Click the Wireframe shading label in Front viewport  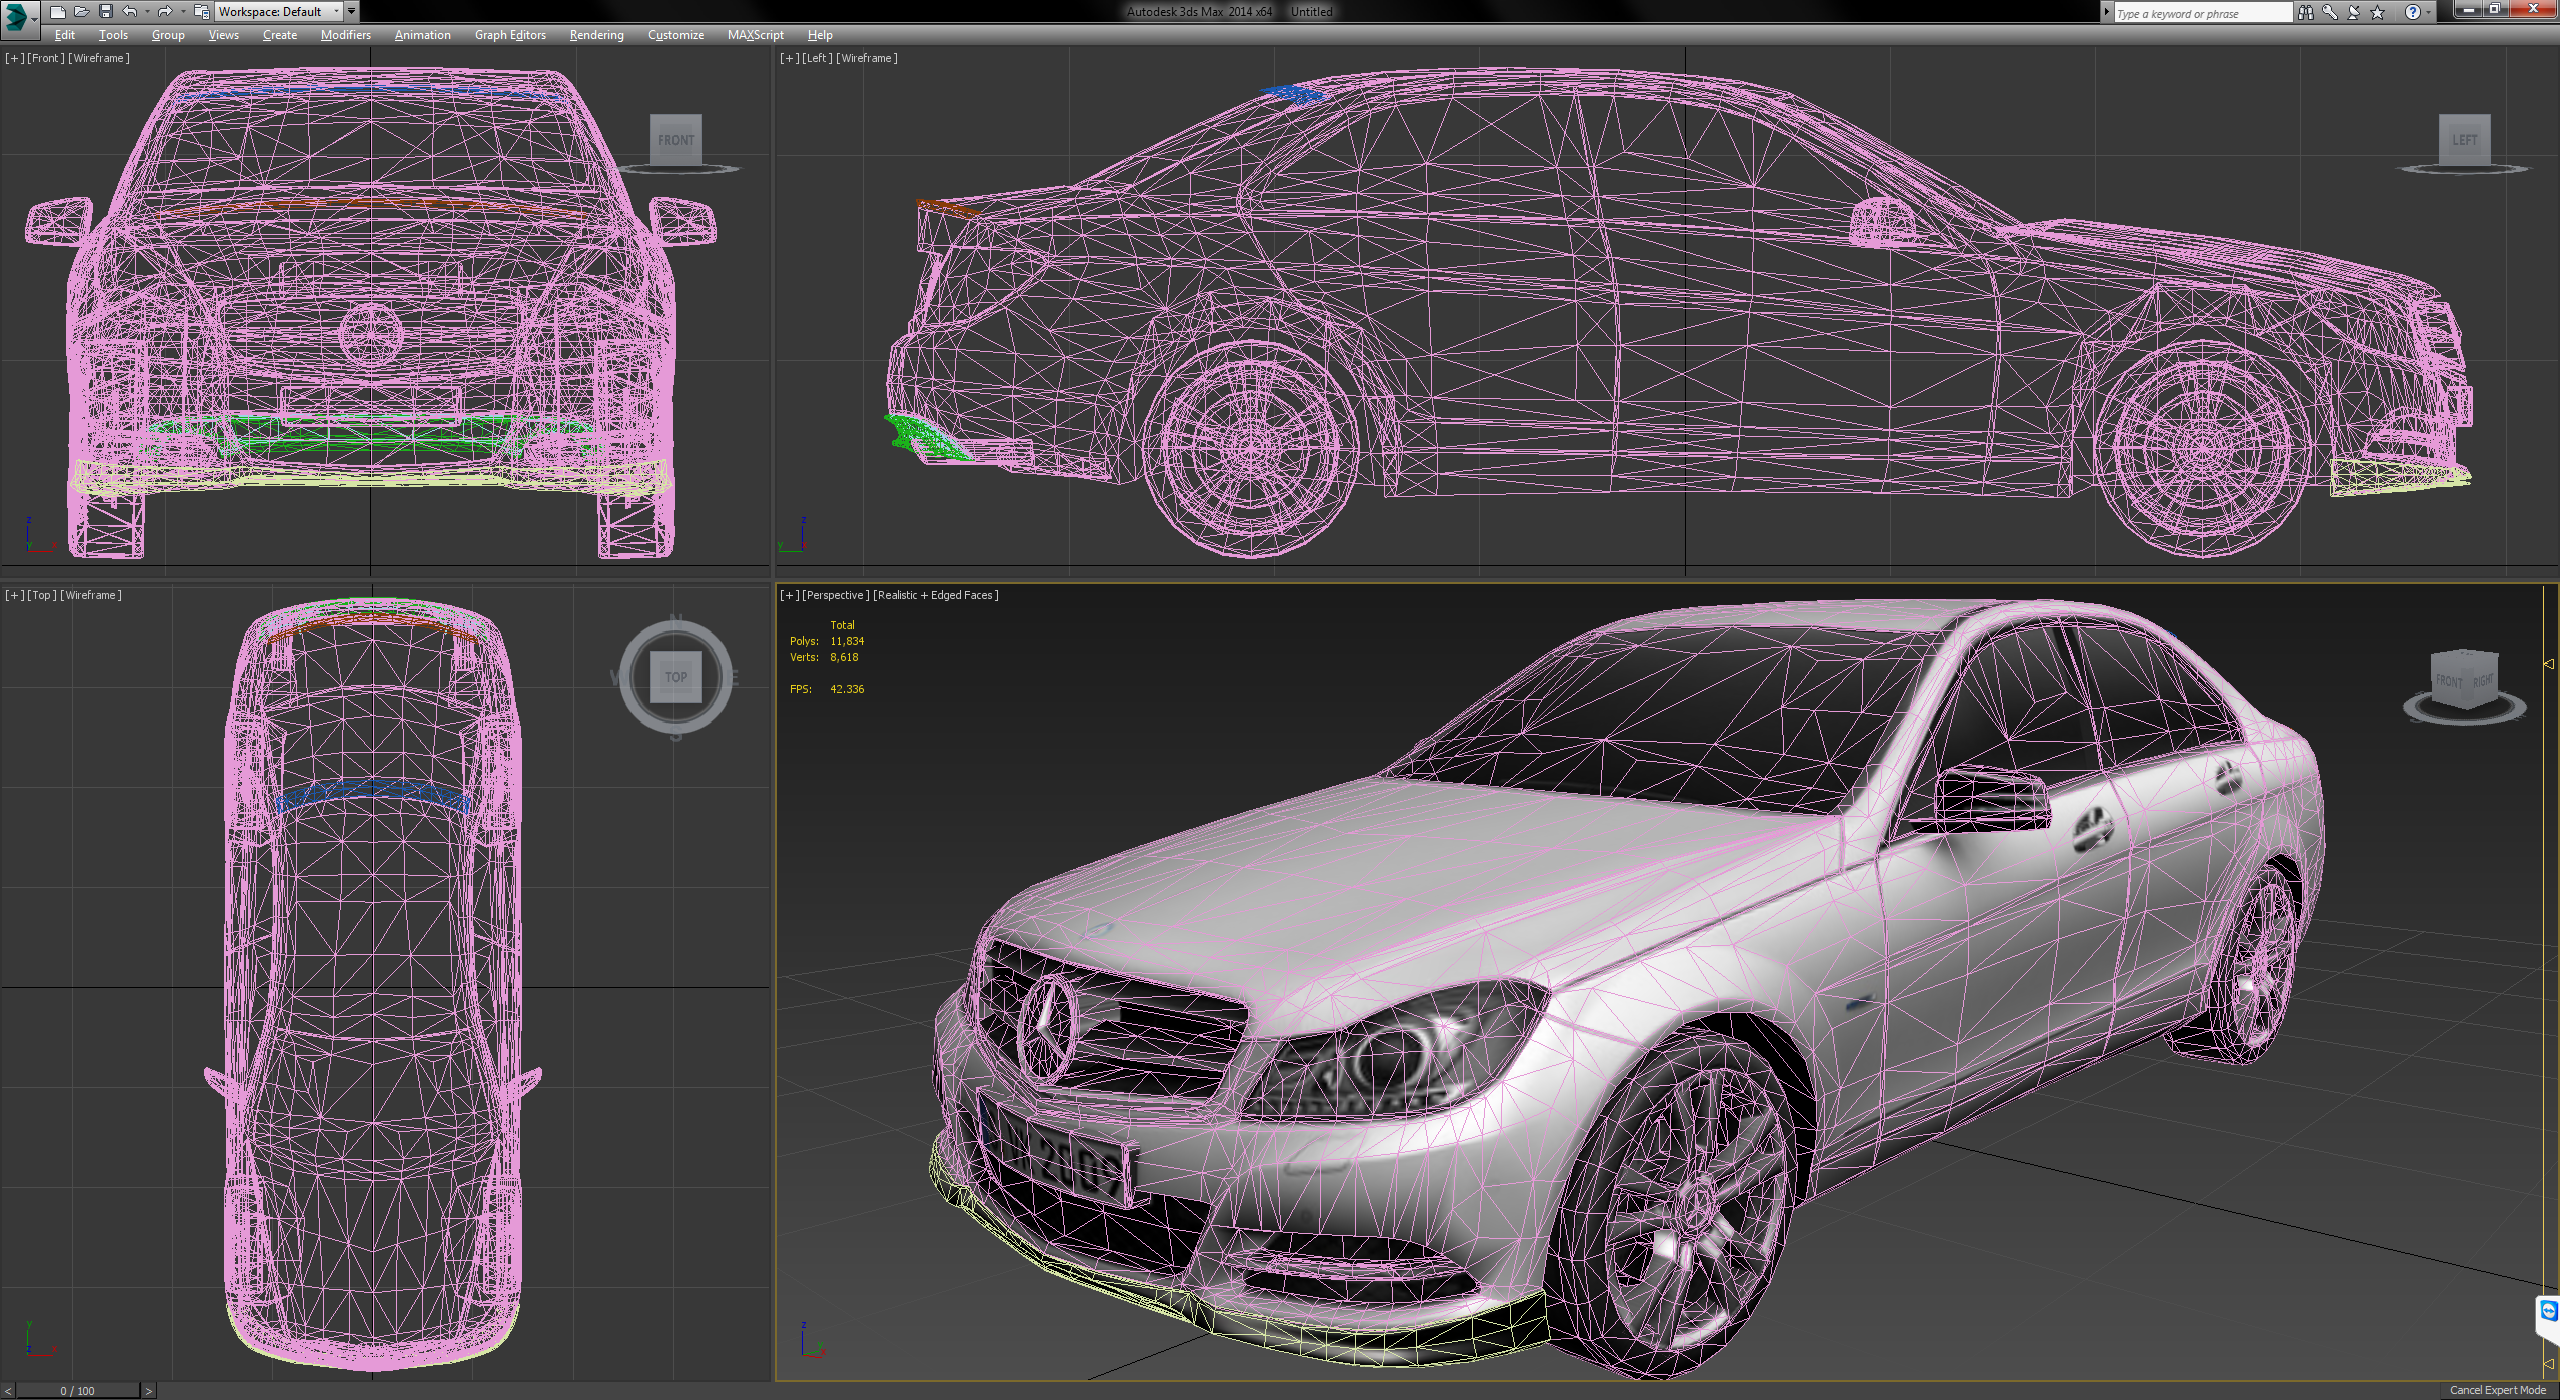tap(99, 58)
